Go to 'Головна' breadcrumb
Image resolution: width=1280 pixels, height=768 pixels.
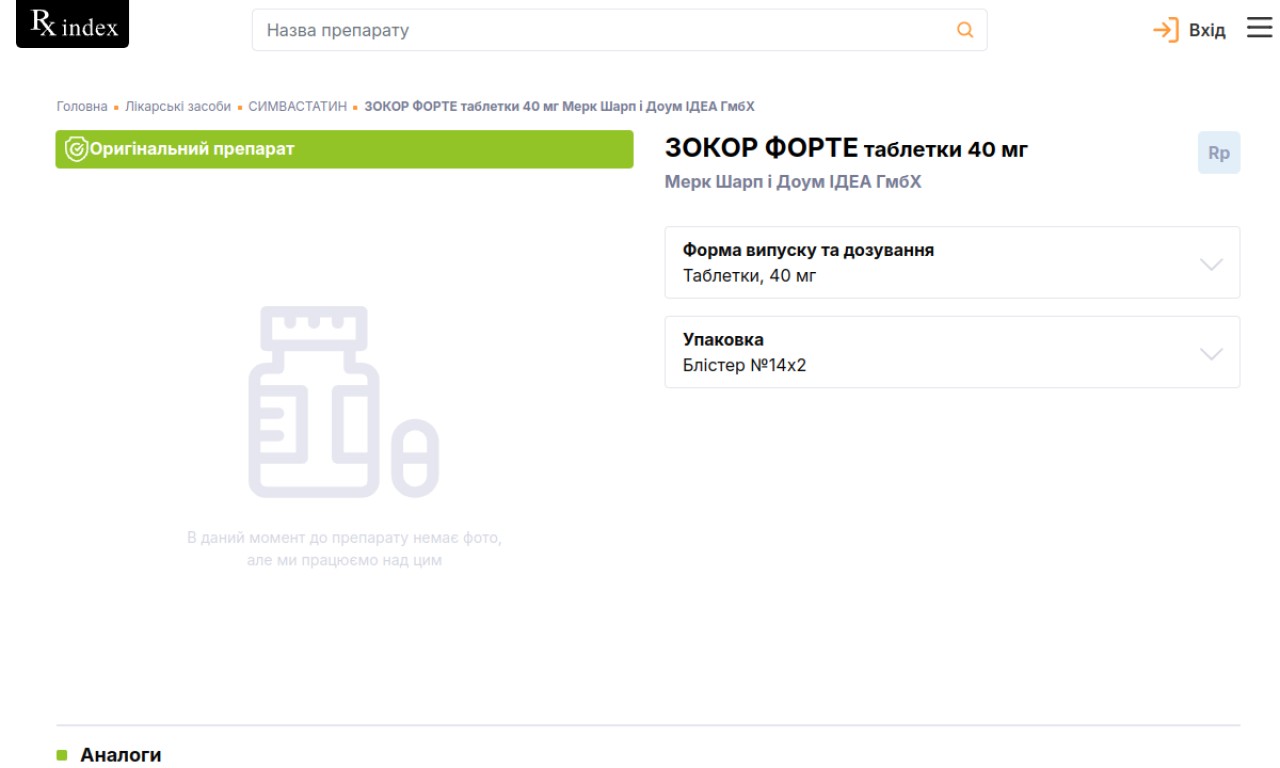(82, 106)
